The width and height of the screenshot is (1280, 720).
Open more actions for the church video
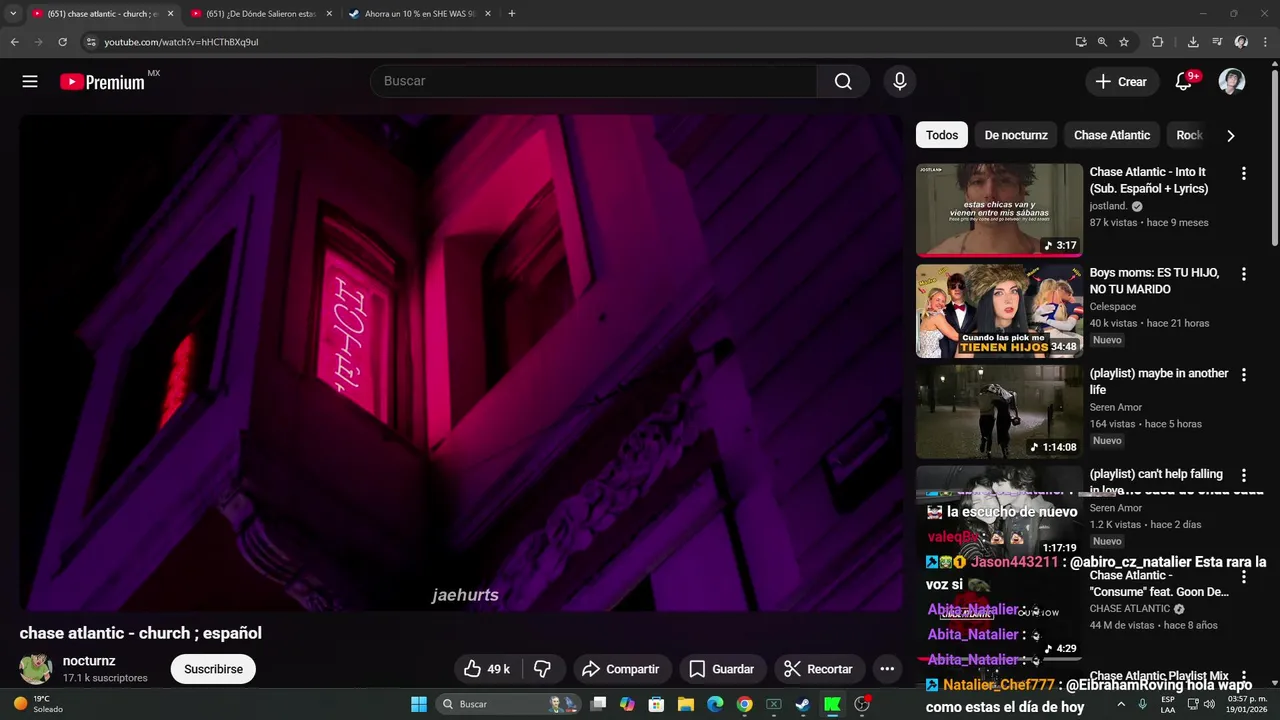[887, 669]
